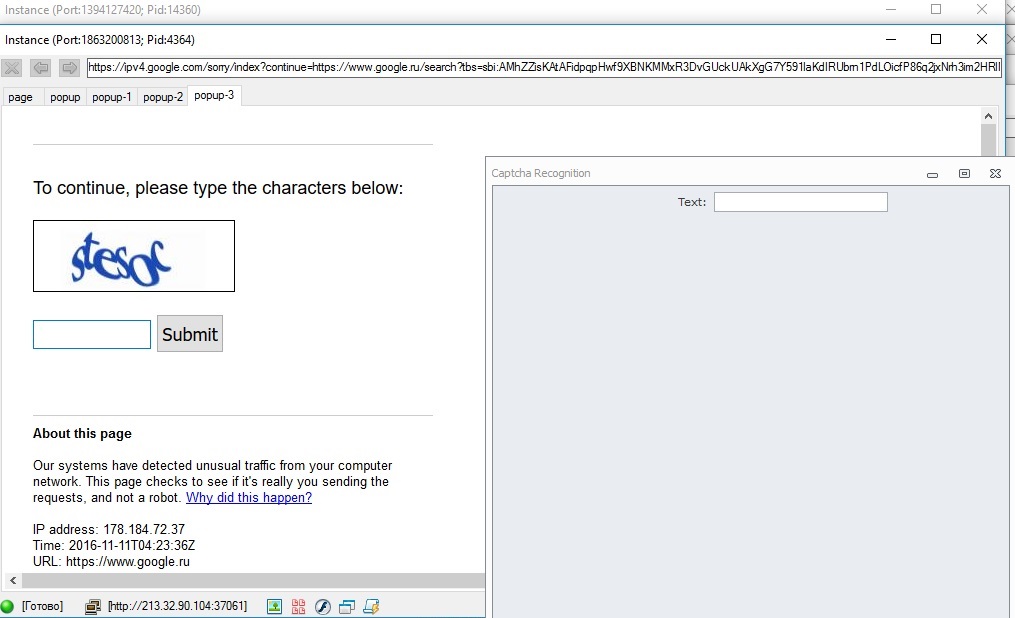The width and height of the screenshot is (1015, 618).
Task: Click the Time: 2016-11-11T04:23:36Z line
Action: coord(114,546)
